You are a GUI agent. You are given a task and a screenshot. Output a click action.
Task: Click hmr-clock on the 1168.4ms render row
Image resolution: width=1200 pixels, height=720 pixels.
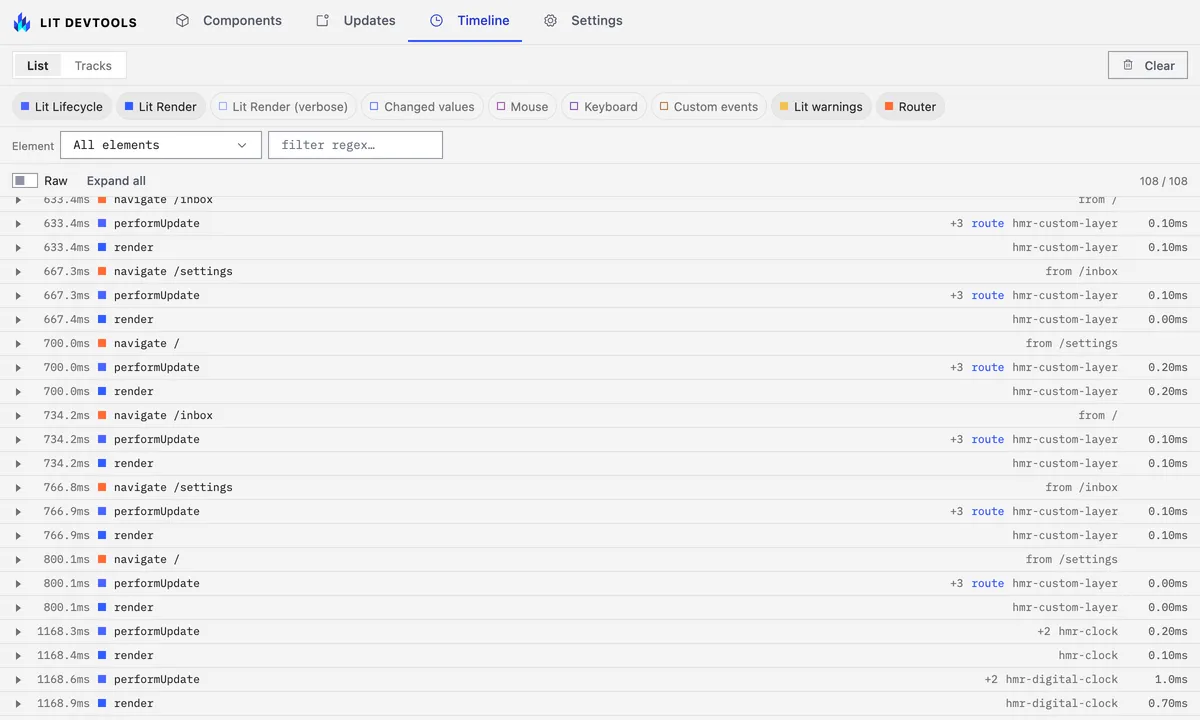[x=1088, y=655]
